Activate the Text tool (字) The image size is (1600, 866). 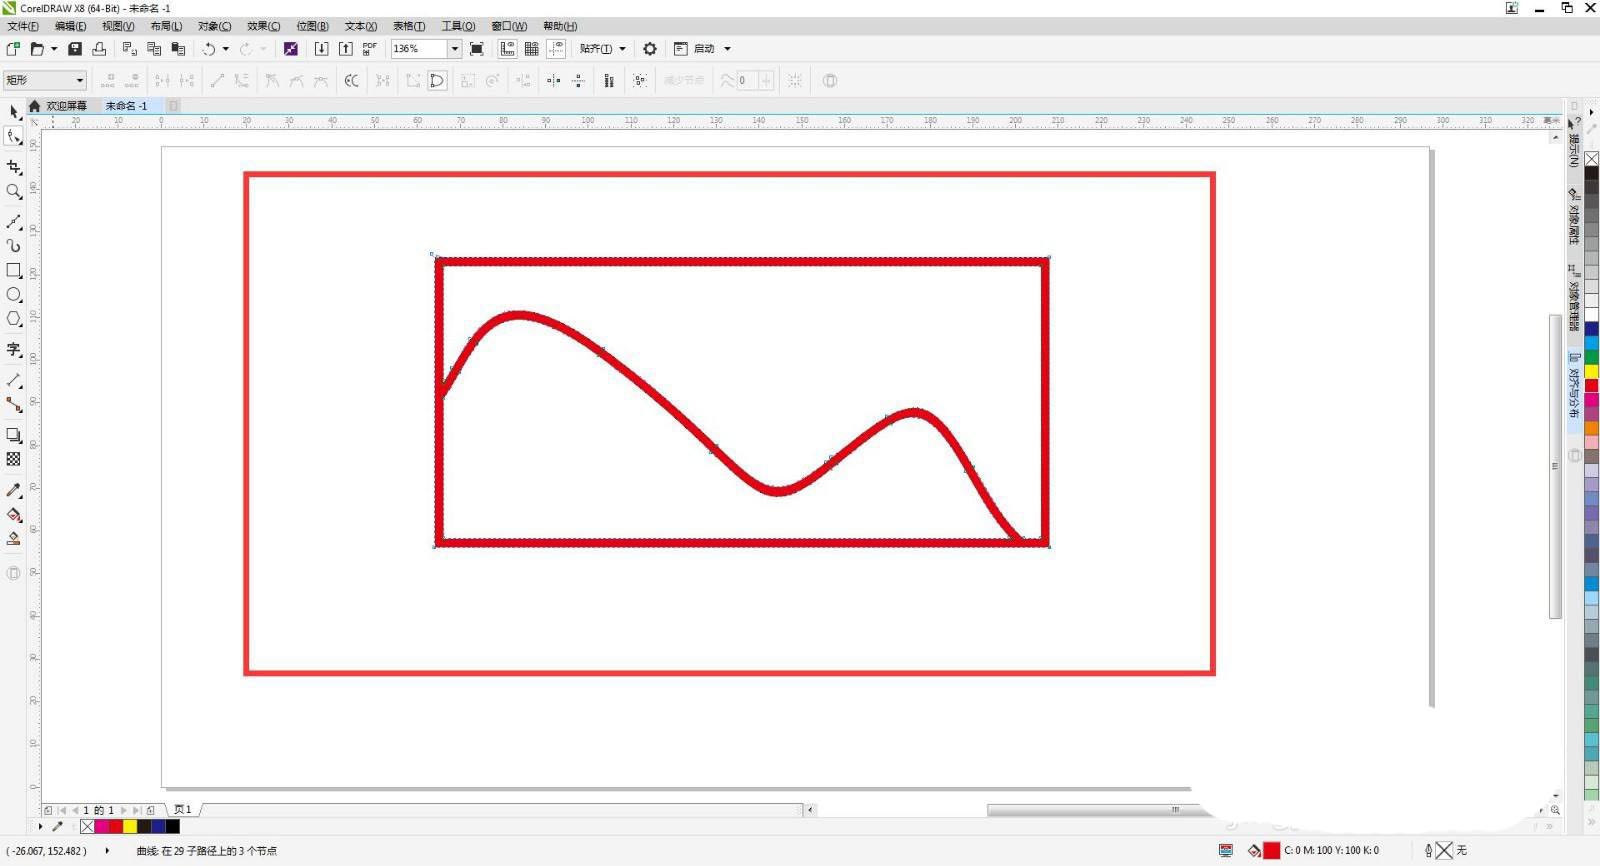pos(14,349)
